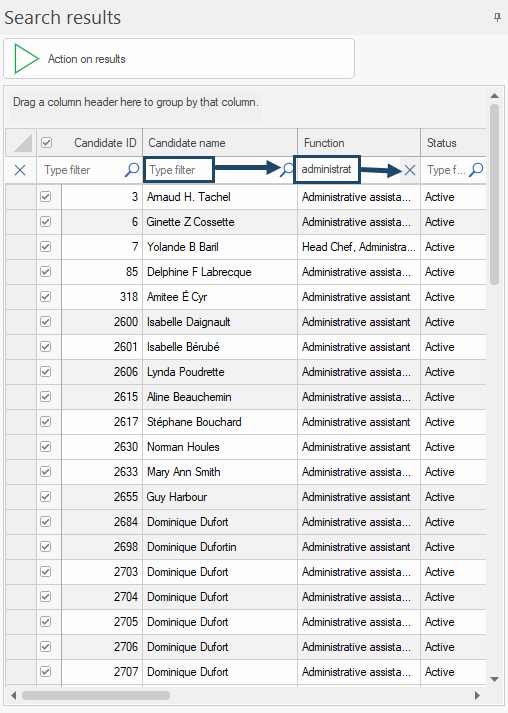
Task: Select the Delphine F Labrecque name cell
Action: pos(220,272)
